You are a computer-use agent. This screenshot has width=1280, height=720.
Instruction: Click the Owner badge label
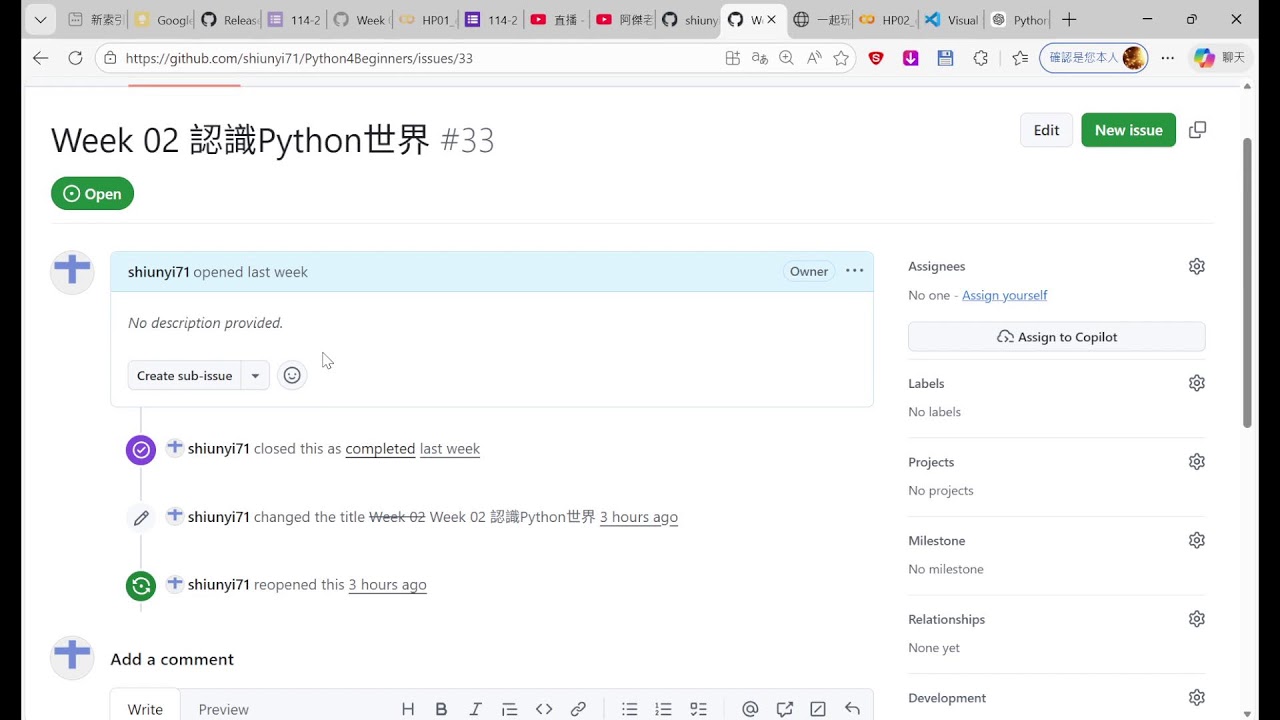[x=809, y=271]
